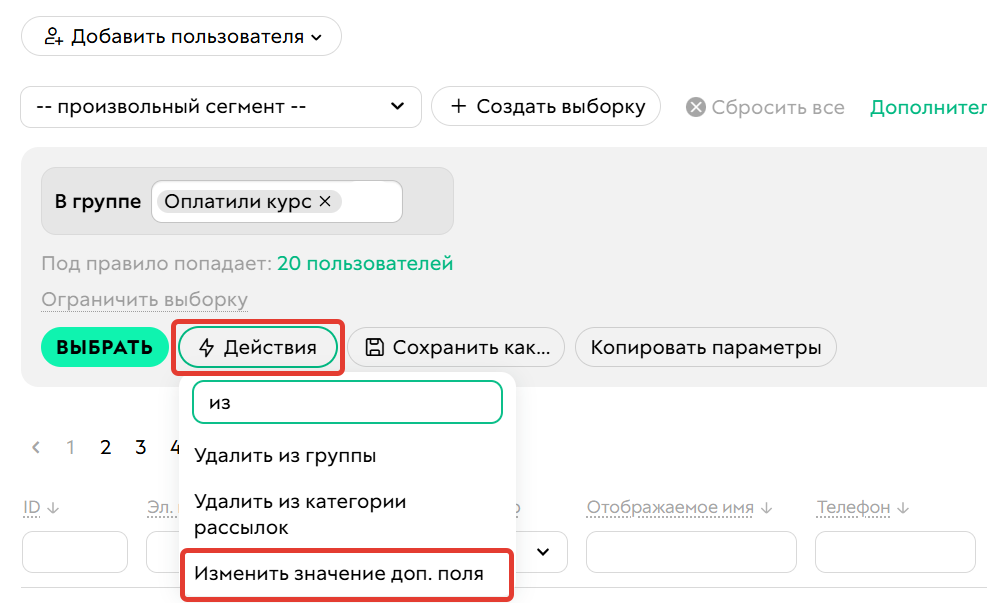Click the save disk icon on Сохранить как
This screenshot has width=987, height=603.
coord(373,347)
